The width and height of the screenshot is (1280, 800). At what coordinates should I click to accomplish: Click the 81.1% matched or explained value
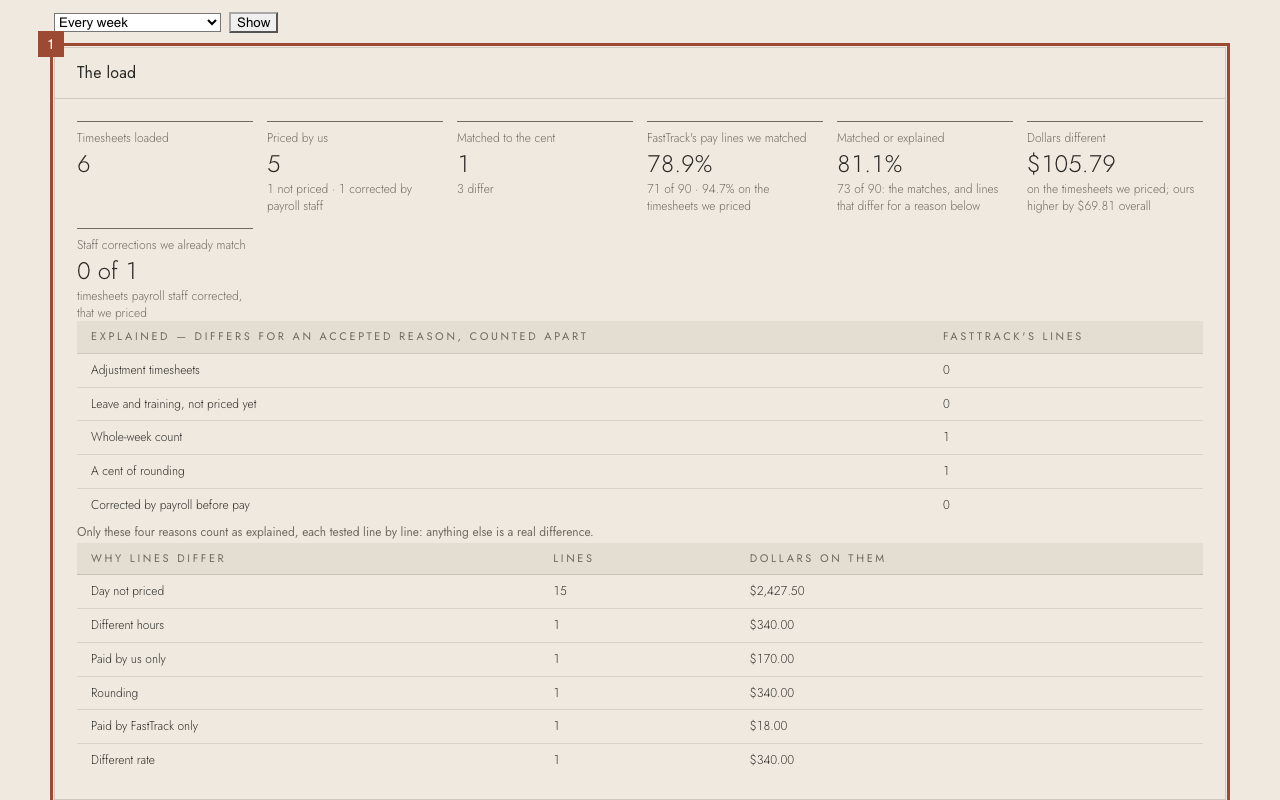pos(870,164)
